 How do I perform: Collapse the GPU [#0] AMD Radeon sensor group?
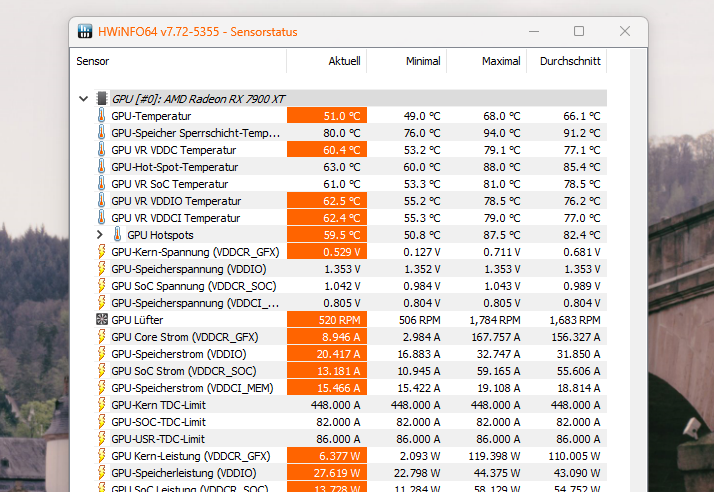click(x=83, y=98)
